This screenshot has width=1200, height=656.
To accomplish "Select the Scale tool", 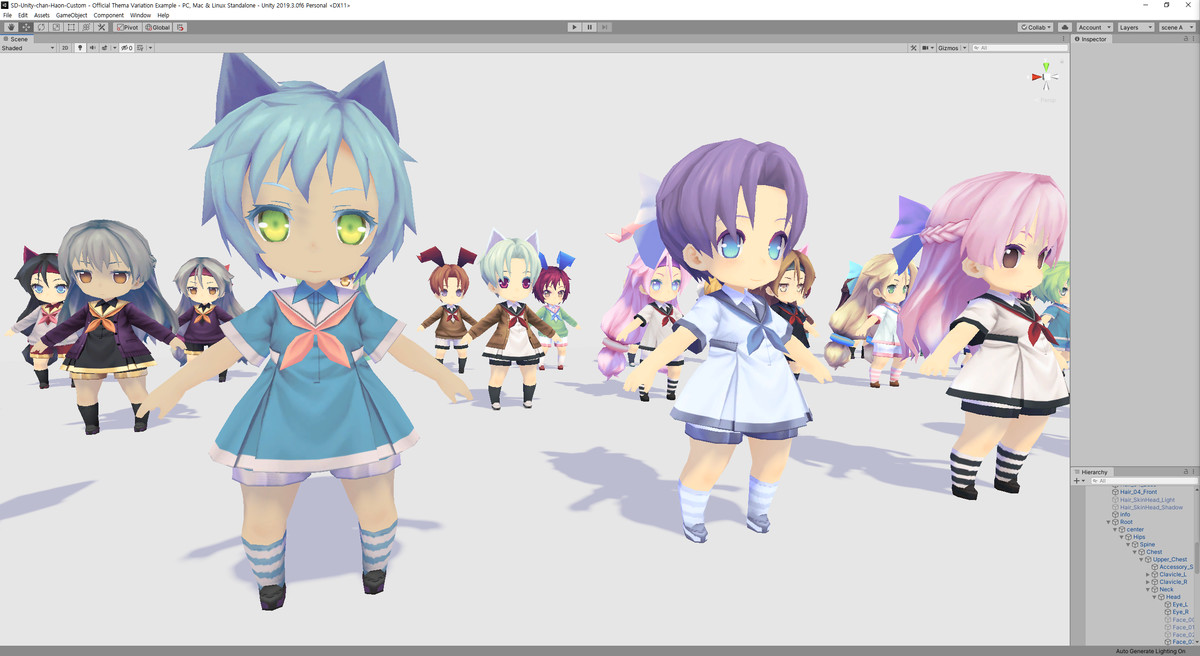I will 56,27.
